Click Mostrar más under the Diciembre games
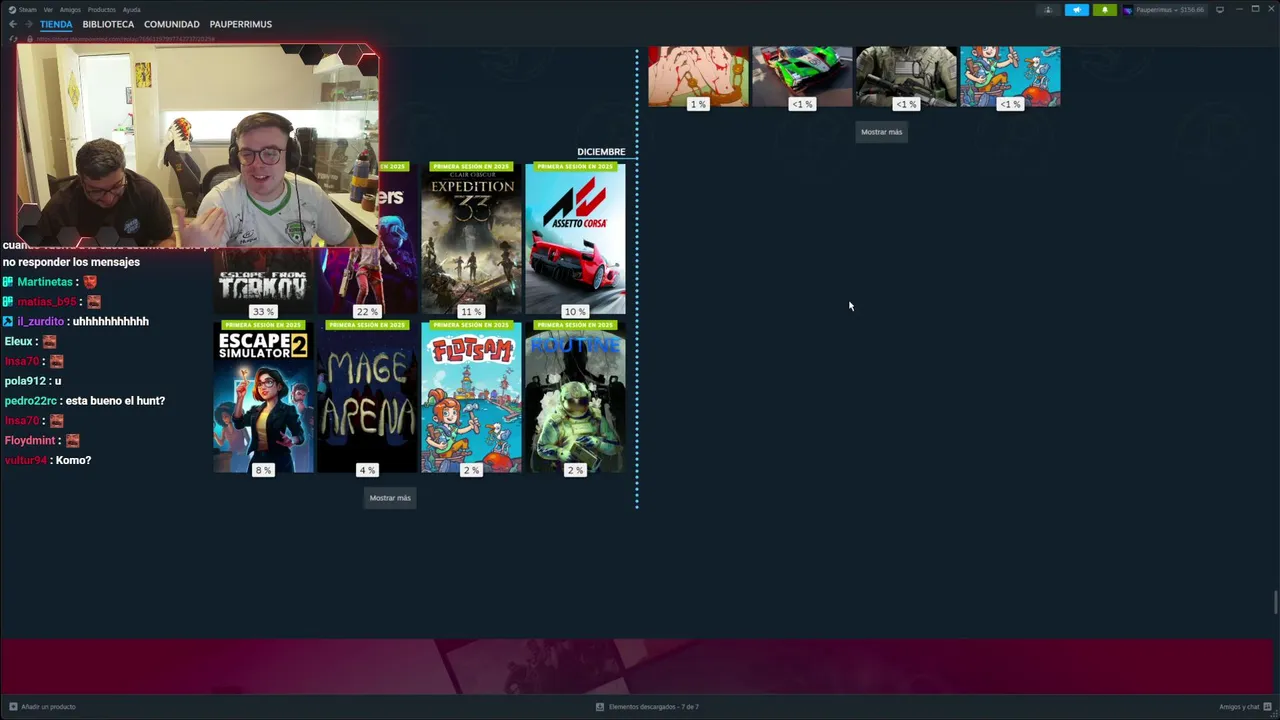This screenshot has width=1280, height=720. point(390,498)
